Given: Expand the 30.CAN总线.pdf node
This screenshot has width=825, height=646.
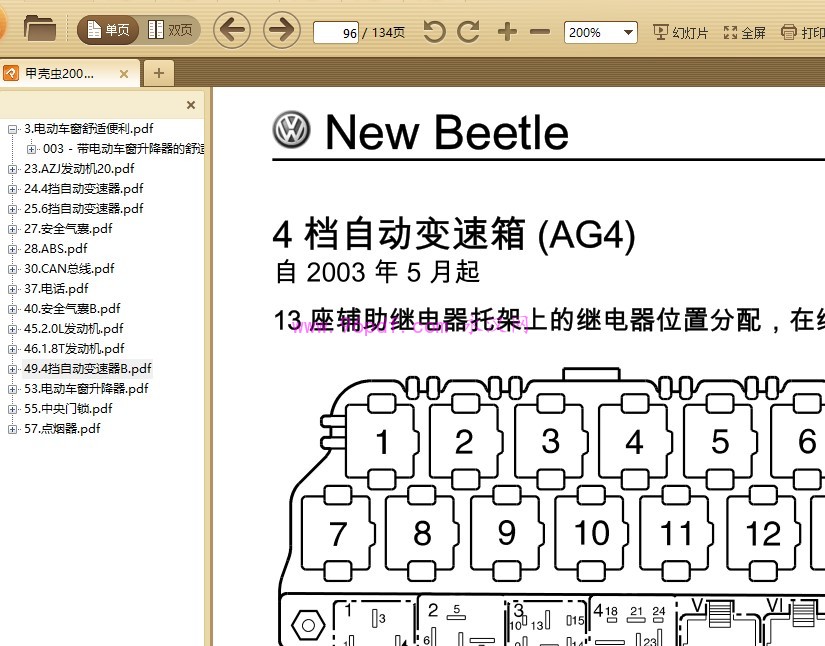Looking at the screenshot, I should 12,269.
